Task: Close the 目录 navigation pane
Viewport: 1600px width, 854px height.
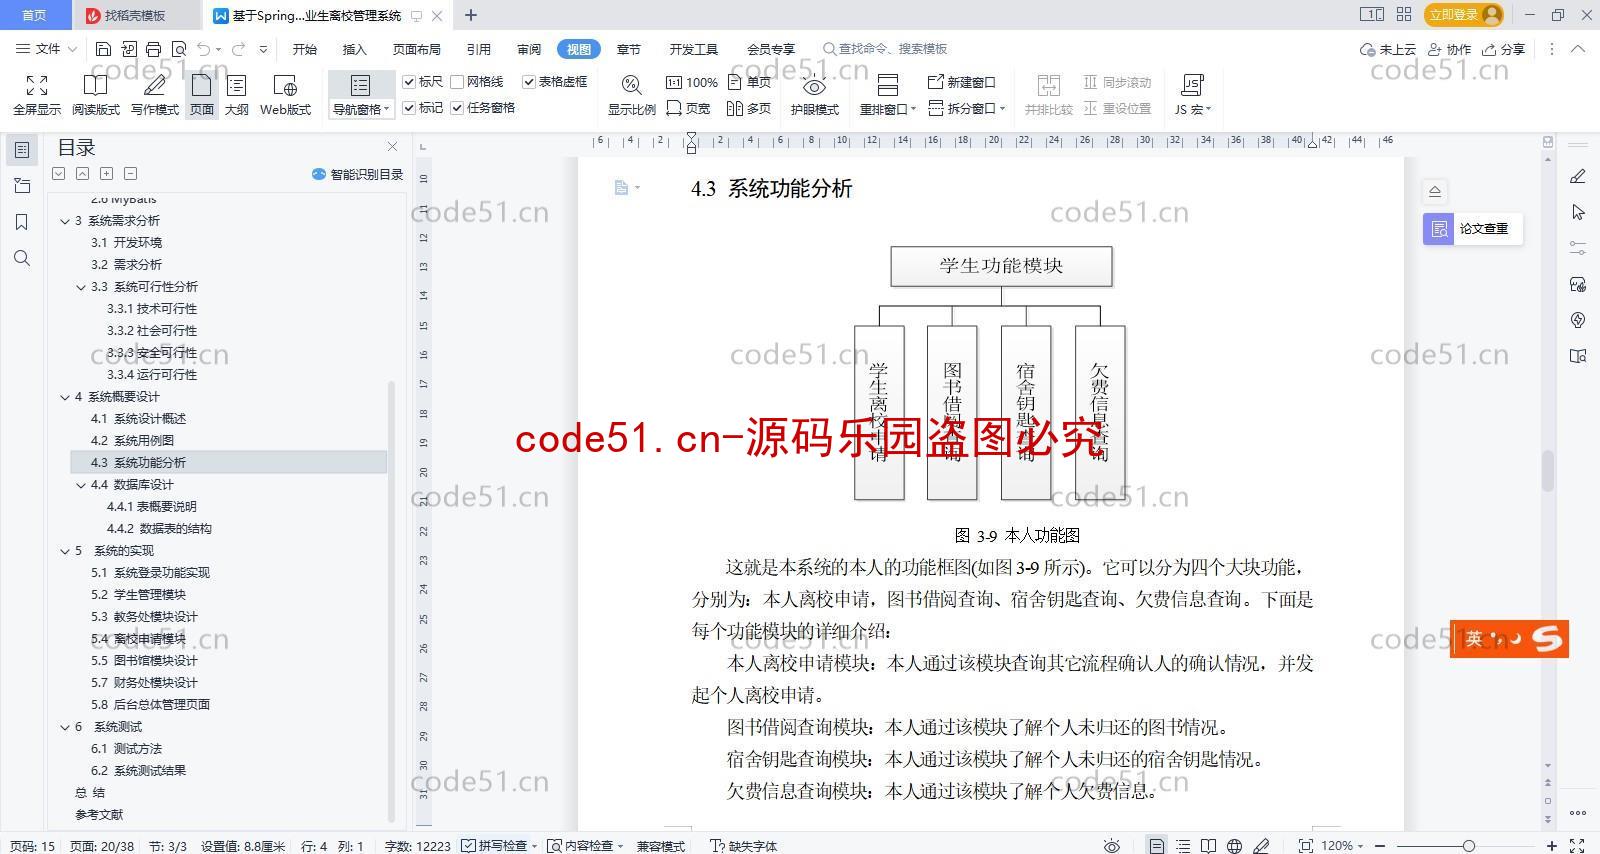Action: [x=392, y=147]
